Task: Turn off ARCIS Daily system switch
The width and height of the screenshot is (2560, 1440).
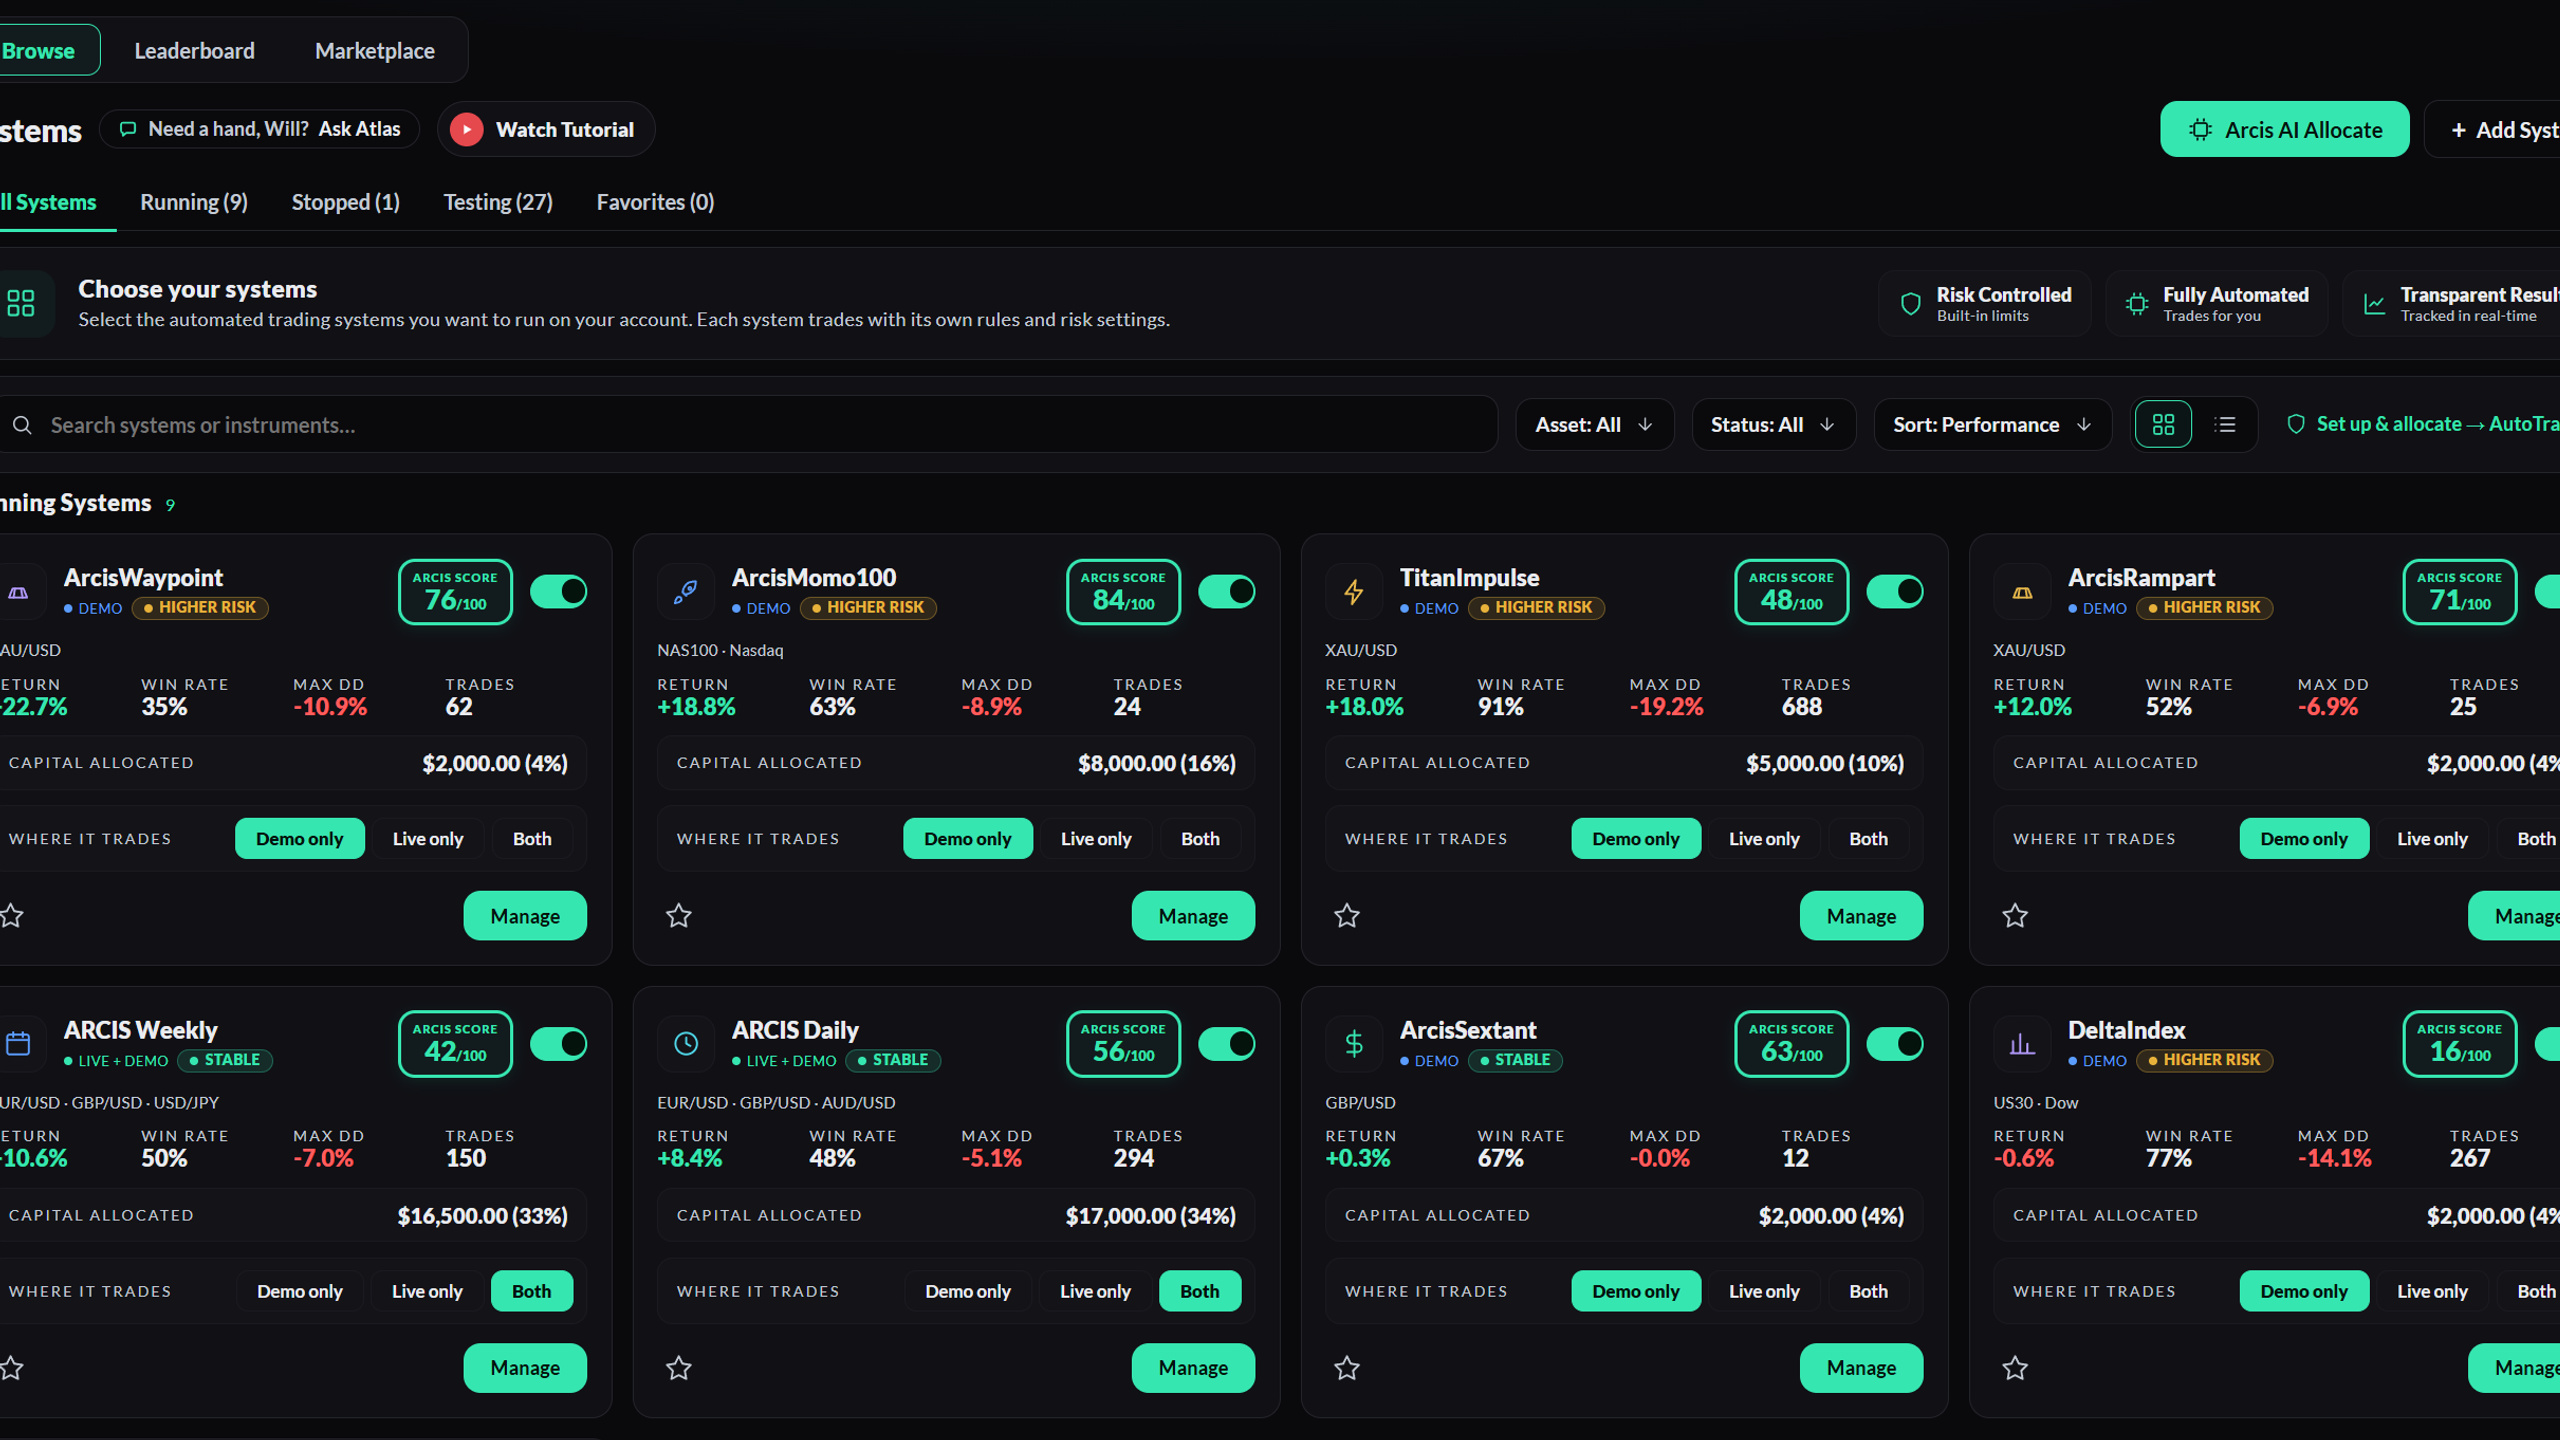Action: pyautogui.click(x=1227, y=1043)
